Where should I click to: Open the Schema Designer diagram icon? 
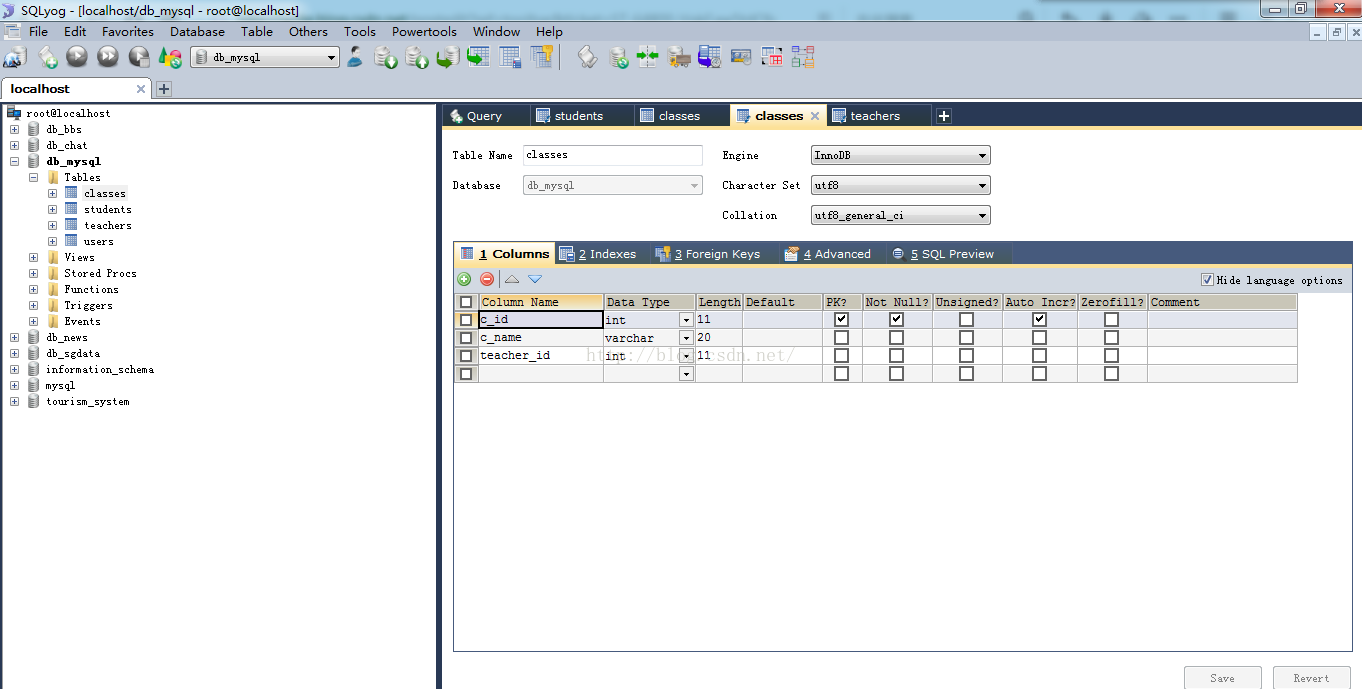pos(803,57)
